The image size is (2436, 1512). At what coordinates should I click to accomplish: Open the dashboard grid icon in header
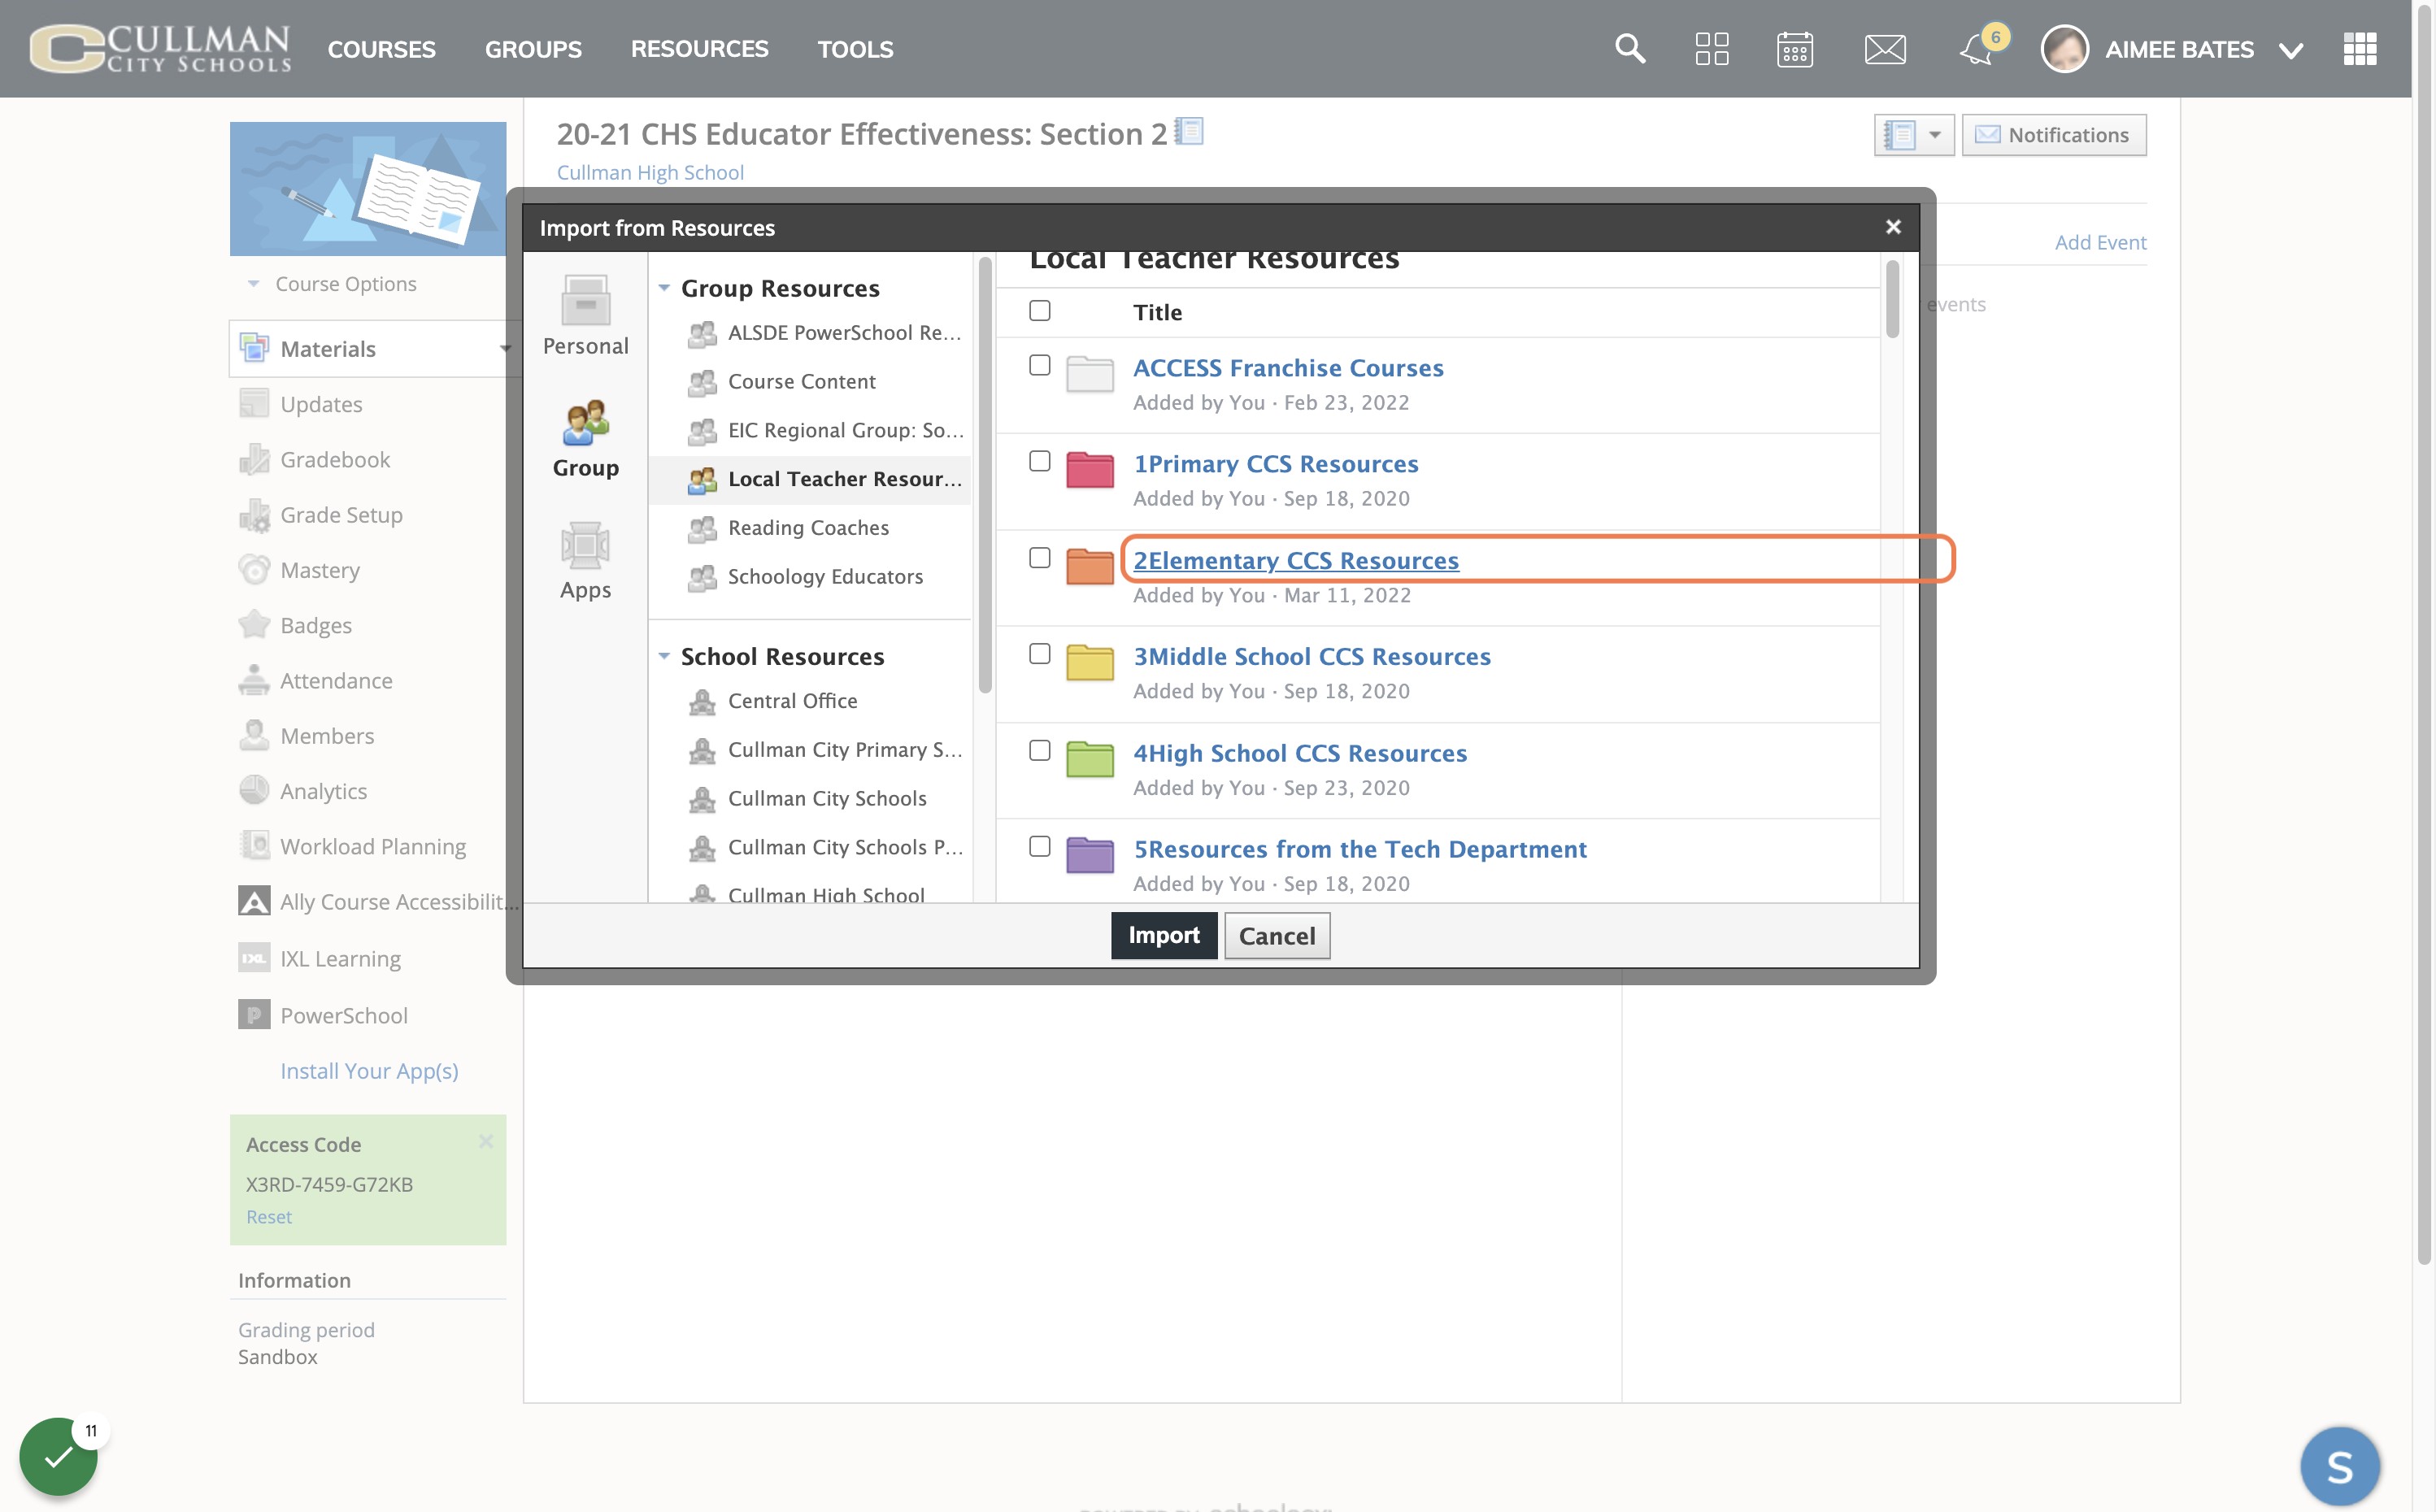point(1712,48)
